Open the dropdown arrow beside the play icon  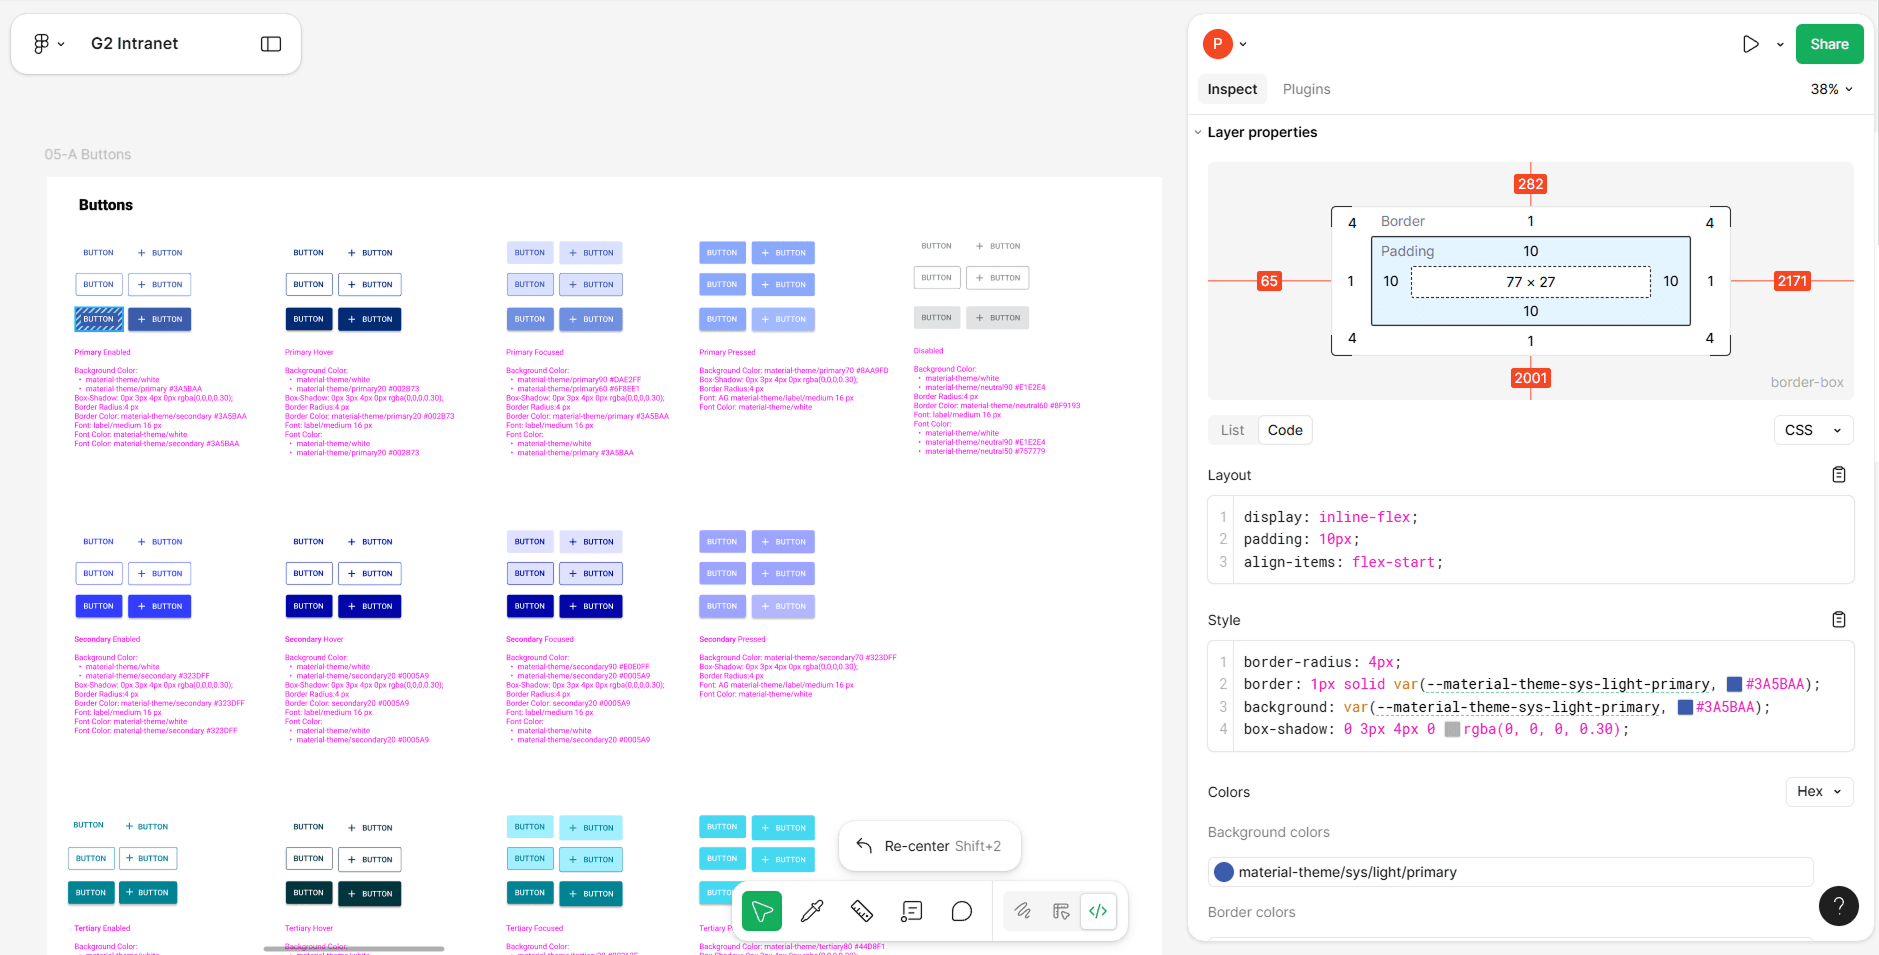point(1780,44)
